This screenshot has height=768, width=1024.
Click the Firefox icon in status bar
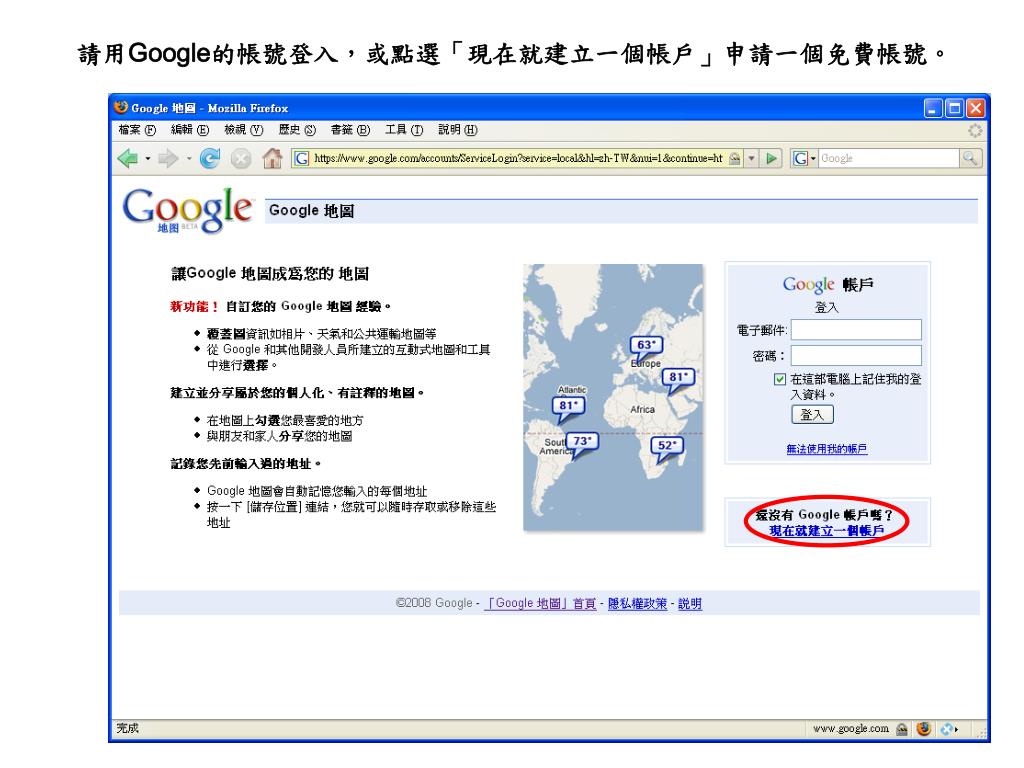point(923,729)
